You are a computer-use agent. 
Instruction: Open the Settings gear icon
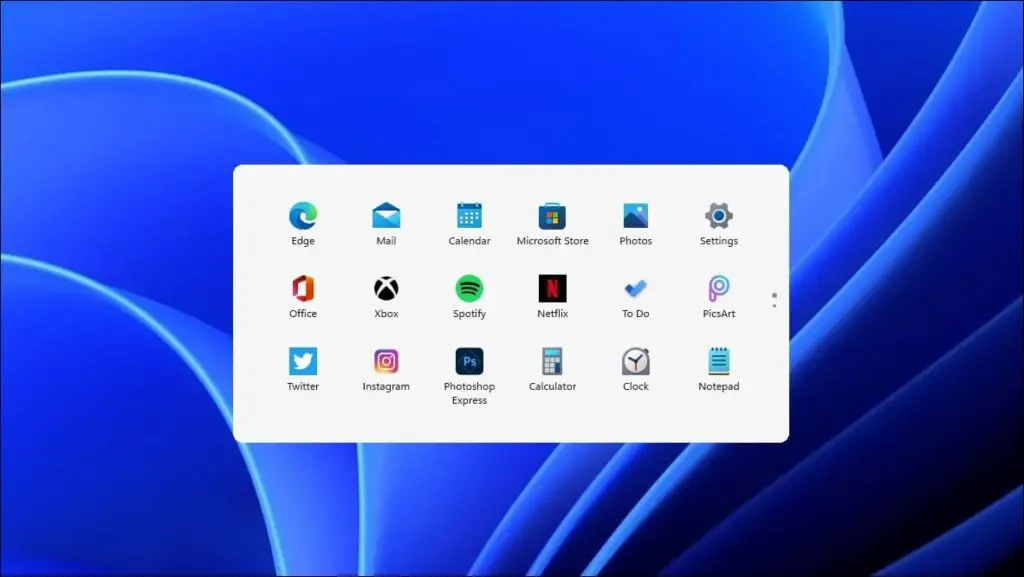click(718, 216)
